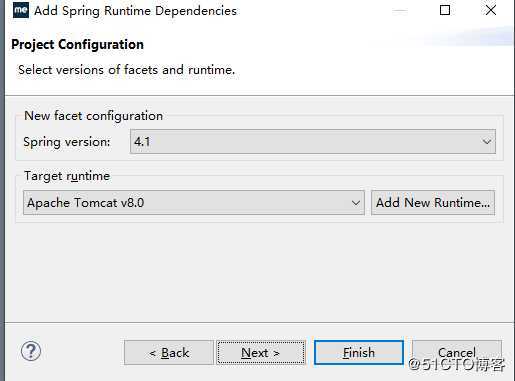Click the 'Target runtime' group label

tap(67, 176)
